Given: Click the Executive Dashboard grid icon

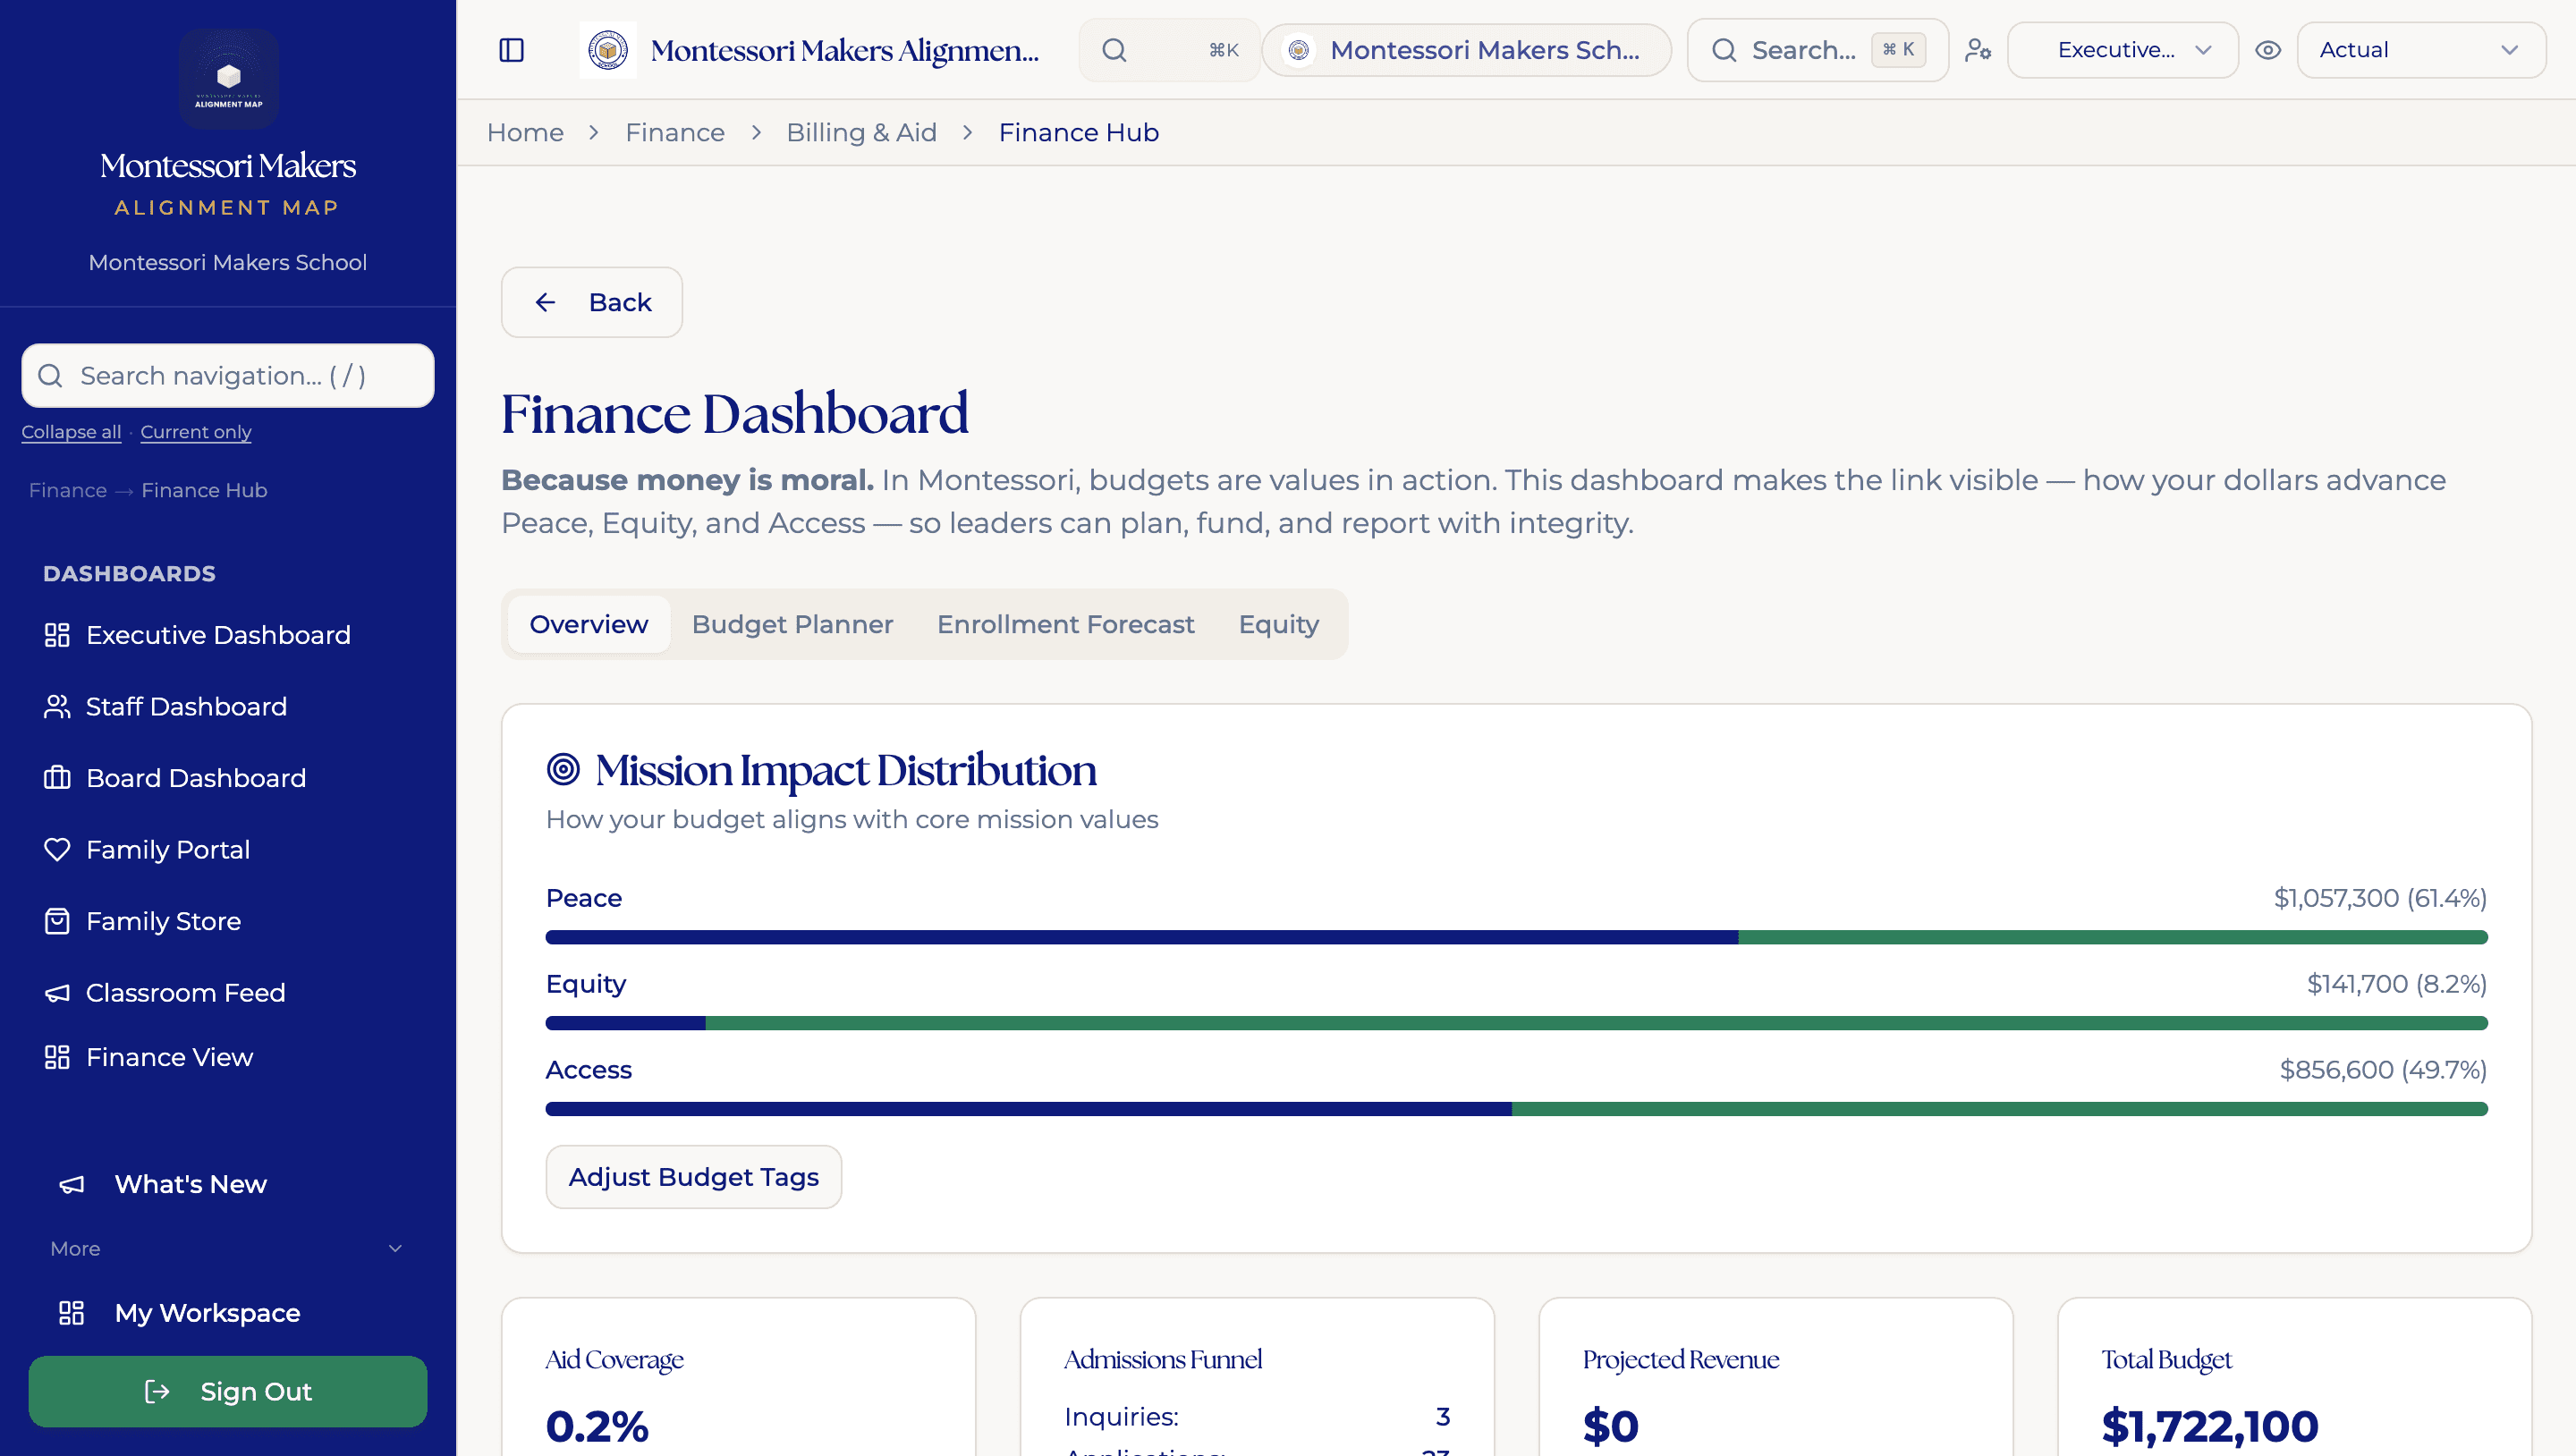Looking at the screenshot, I should (57, 635).
